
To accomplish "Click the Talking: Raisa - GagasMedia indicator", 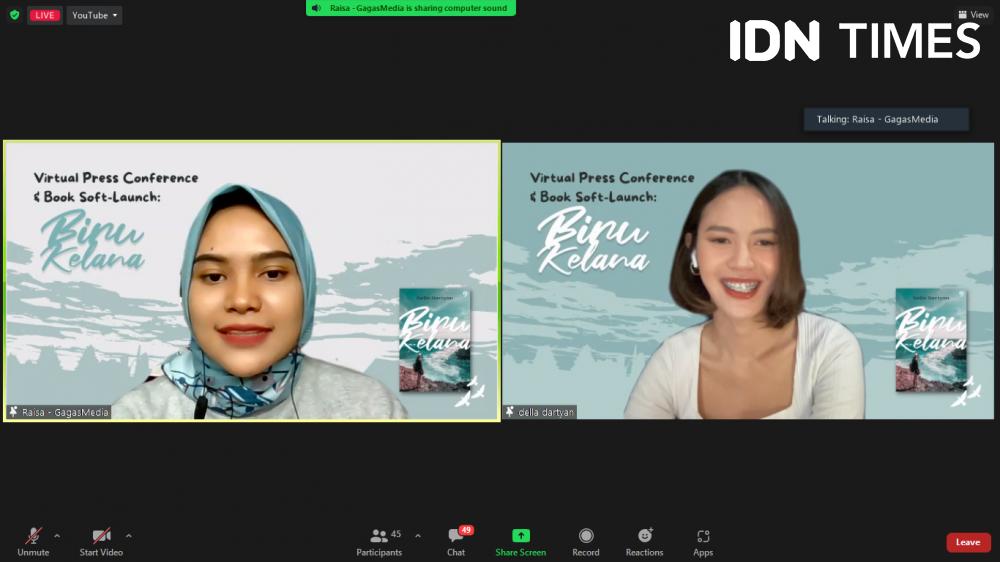I will [x=886, y=119].
